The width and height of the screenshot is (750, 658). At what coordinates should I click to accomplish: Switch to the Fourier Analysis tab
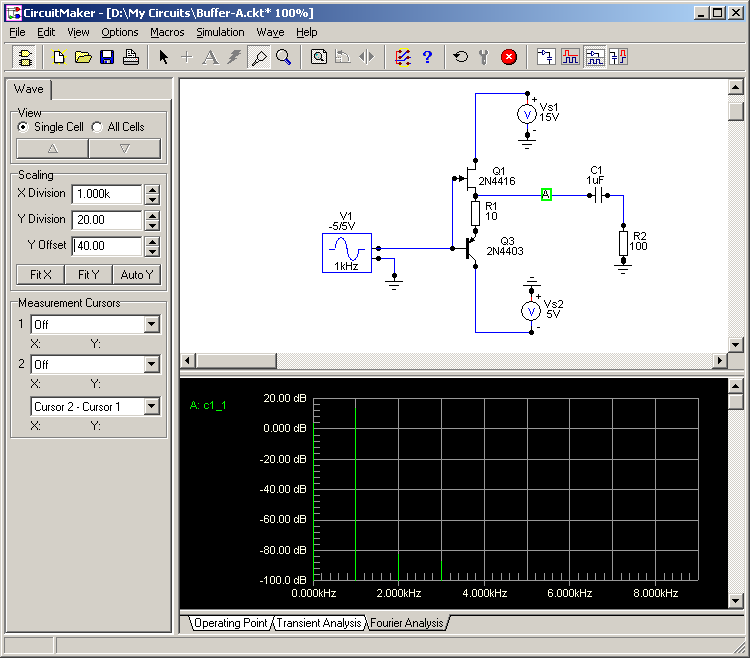407,623
